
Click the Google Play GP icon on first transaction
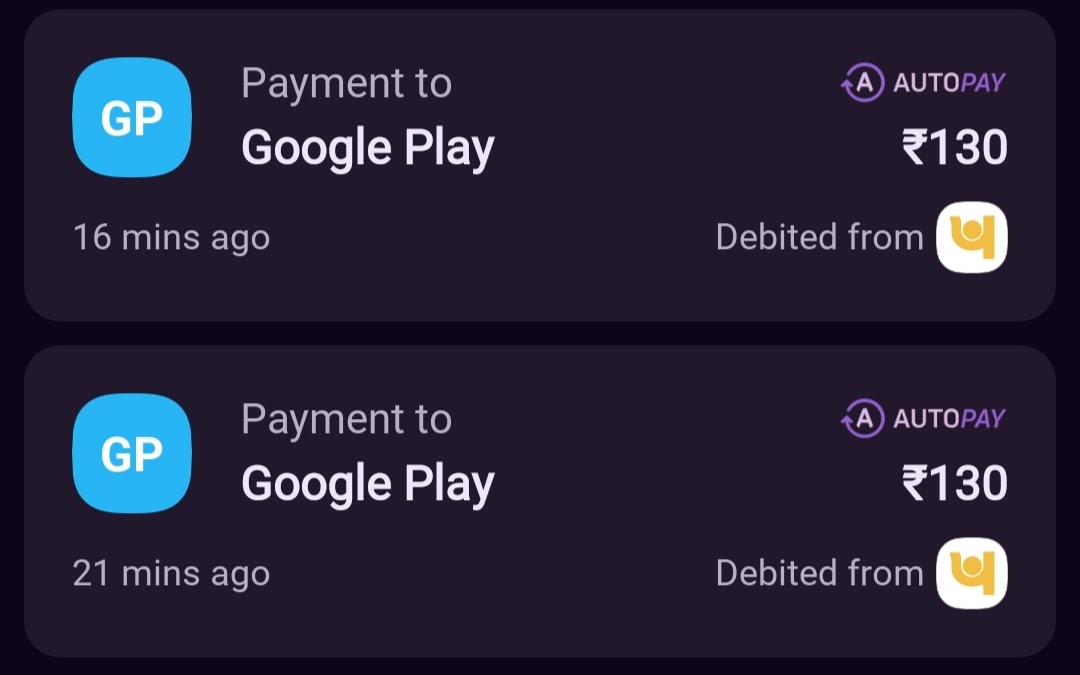(131, 117)
